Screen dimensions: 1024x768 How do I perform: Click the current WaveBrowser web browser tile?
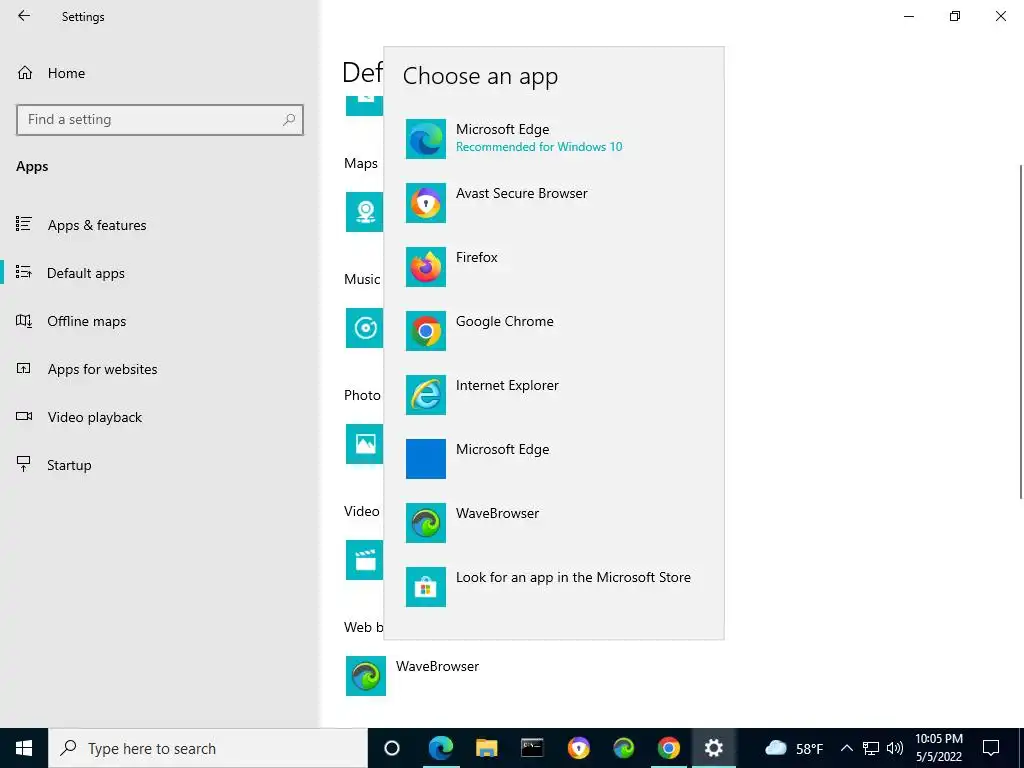point(366,676)
